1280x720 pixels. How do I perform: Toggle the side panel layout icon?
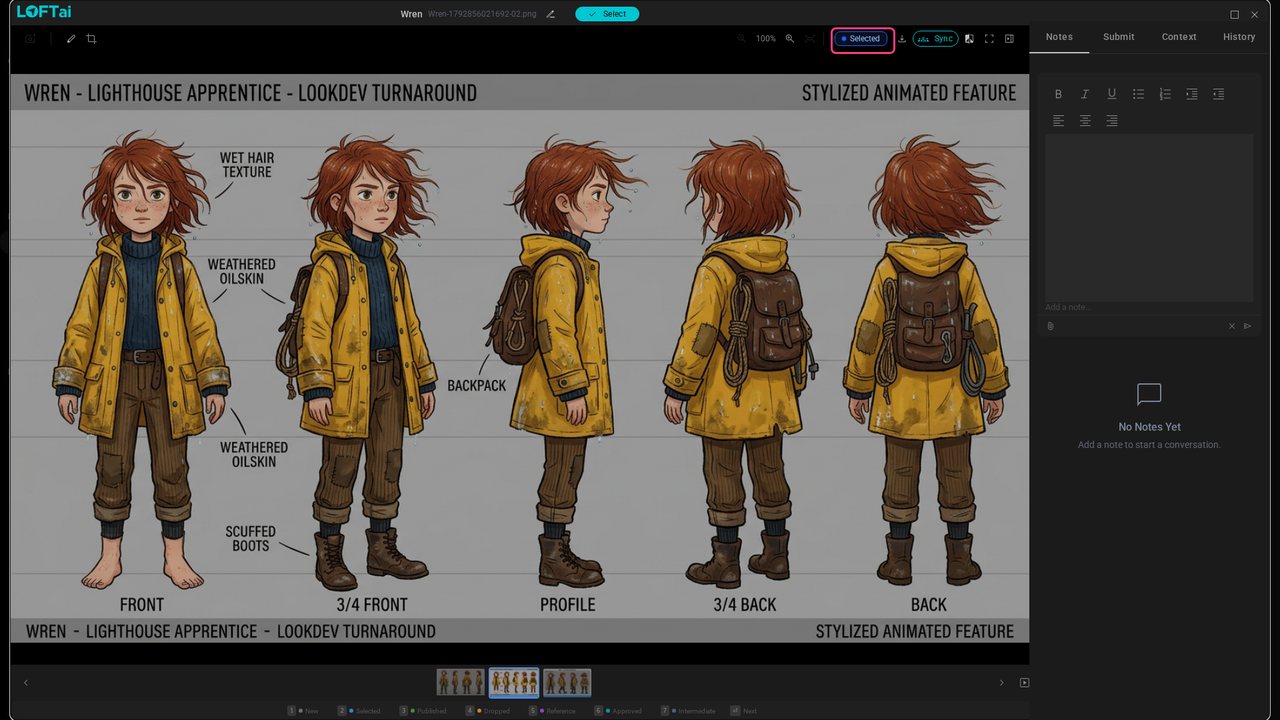(1009, 39)
